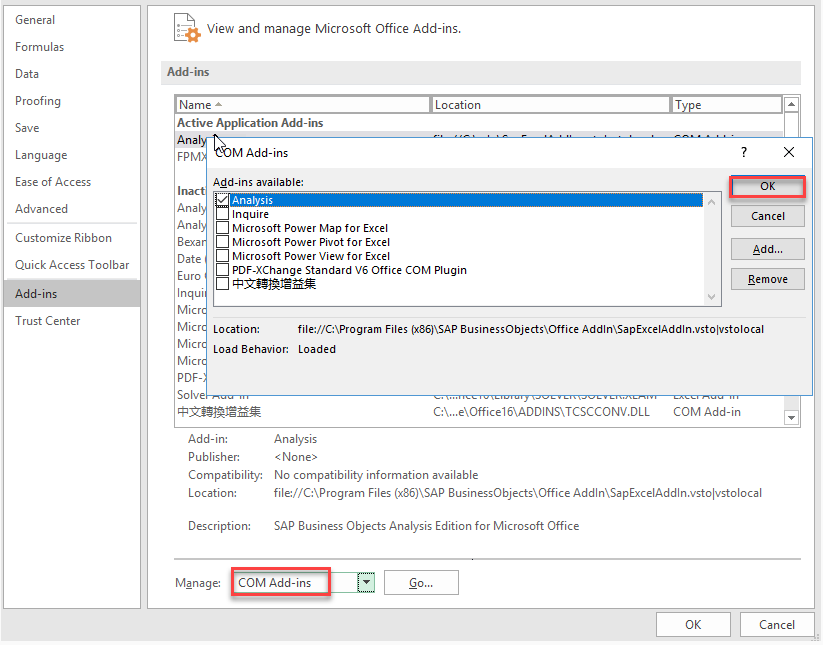Sort add-ins by the Name column
This screenshot has height=645, width=823.
[x=195, y=104]
